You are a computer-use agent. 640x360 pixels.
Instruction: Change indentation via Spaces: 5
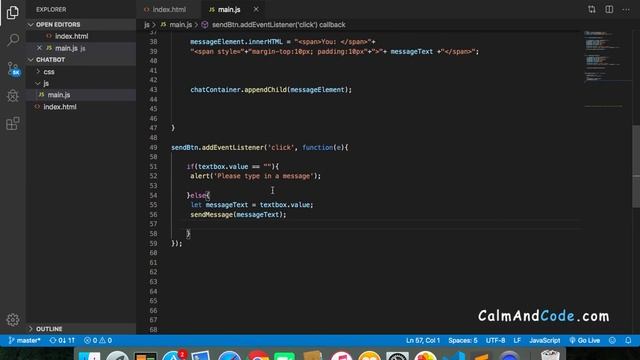[x=462, y=340]
